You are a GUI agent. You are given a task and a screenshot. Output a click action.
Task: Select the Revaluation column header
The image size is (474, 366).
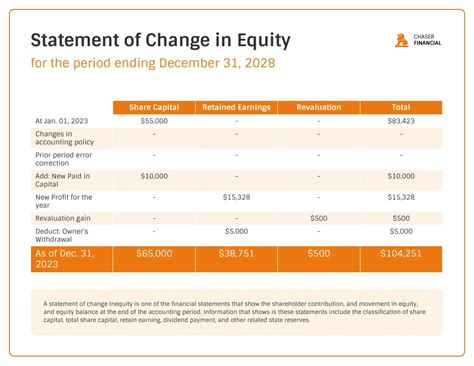[x=319, y=107]
